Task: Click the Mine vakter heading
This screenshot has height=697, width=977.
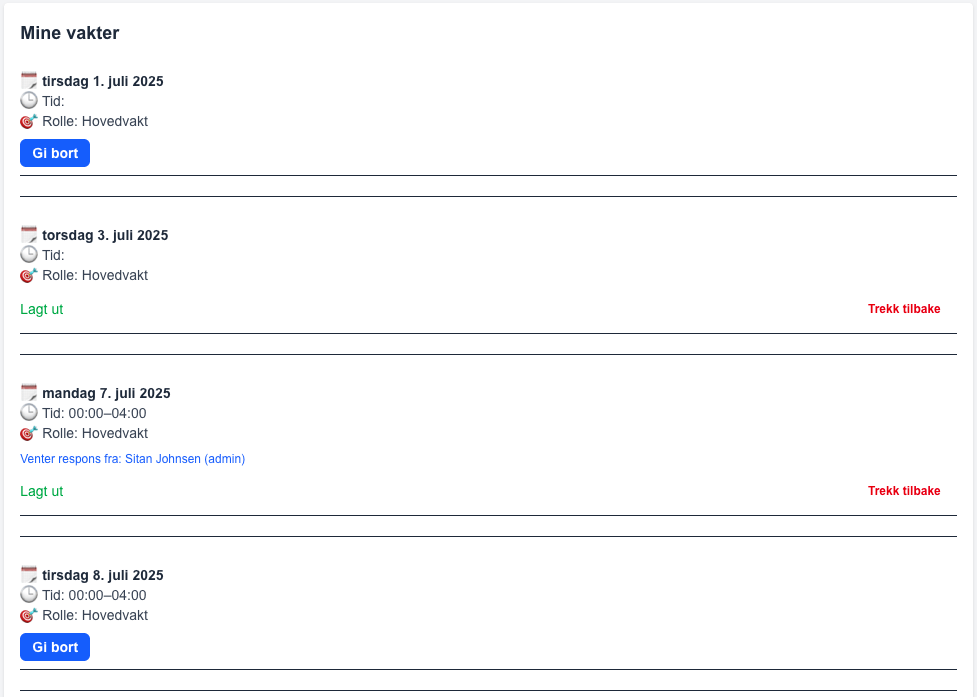Action: pos(70,33)
